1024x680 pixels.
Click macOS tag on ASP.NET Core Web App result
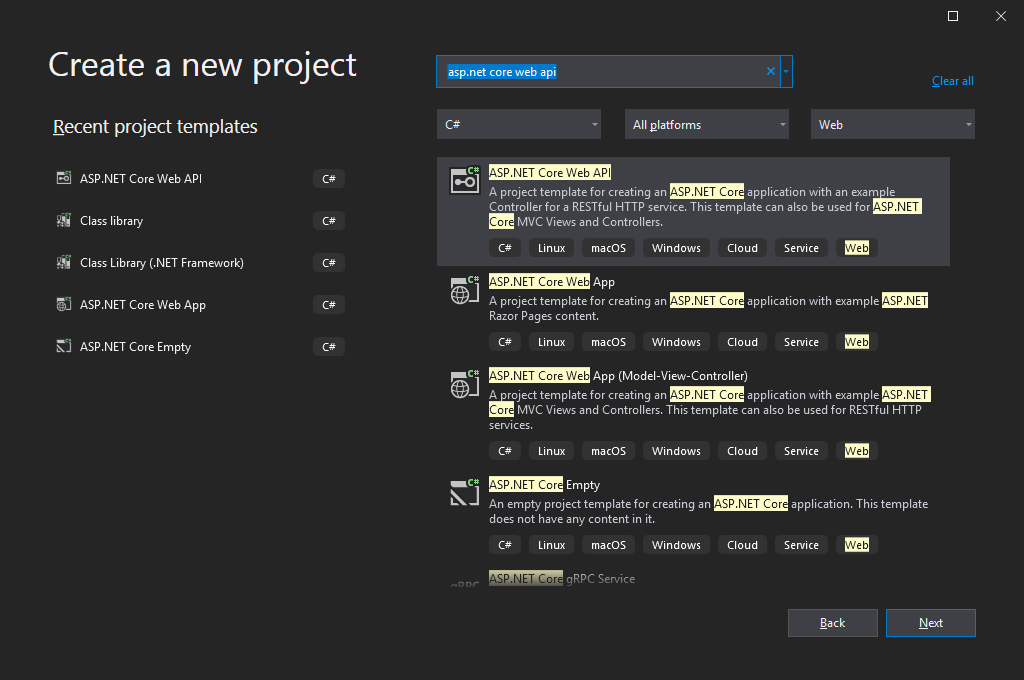tap(608, 342)
